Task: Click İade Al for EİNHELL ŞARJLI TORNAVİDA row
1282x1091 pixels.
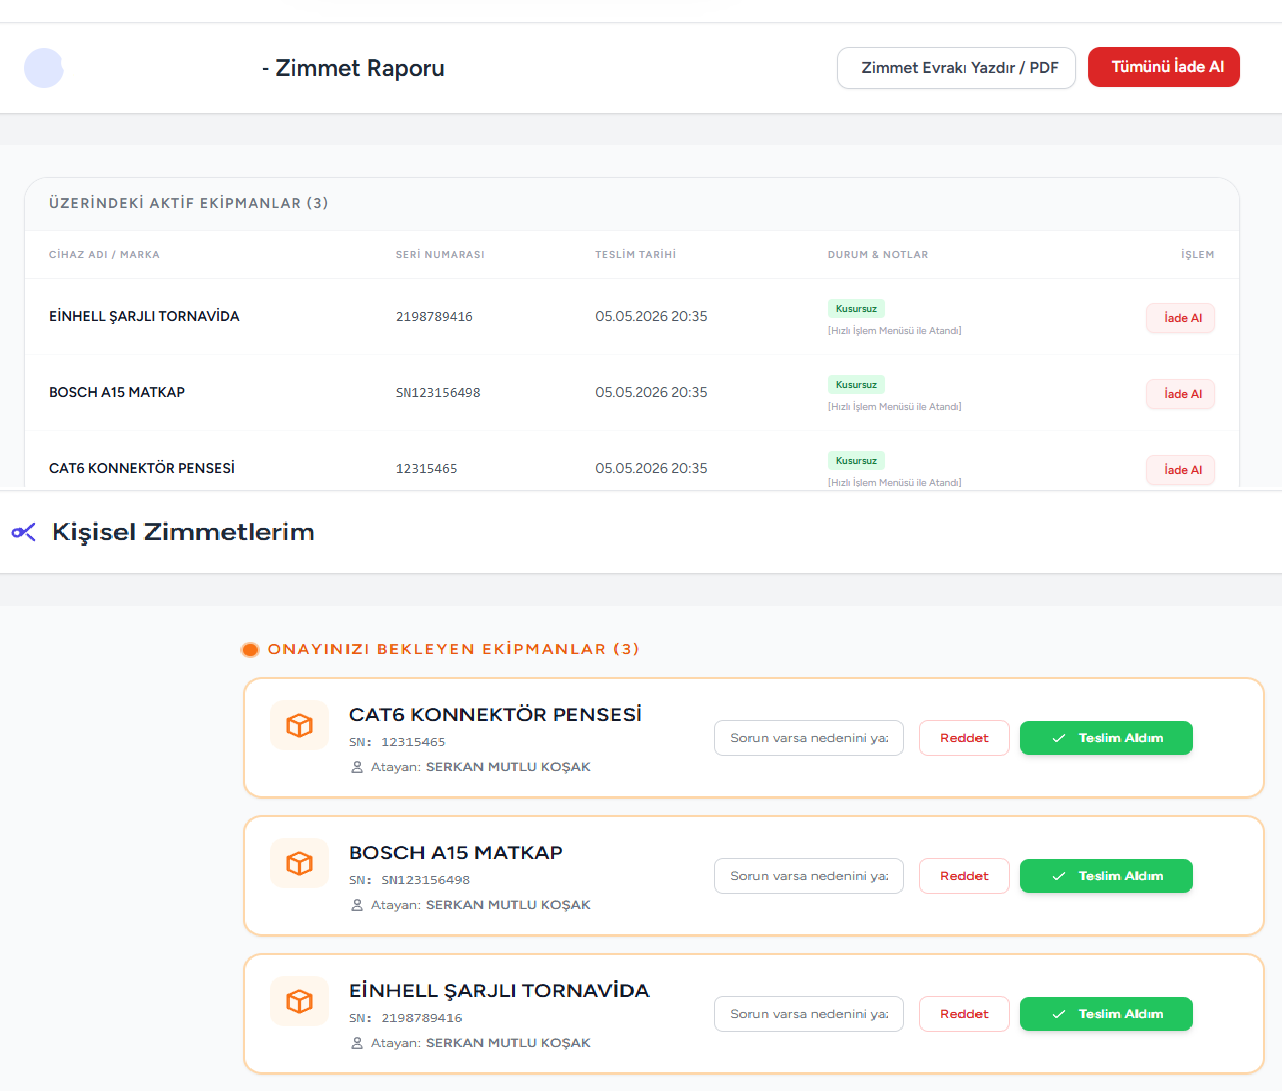Action: point(1181,318)
